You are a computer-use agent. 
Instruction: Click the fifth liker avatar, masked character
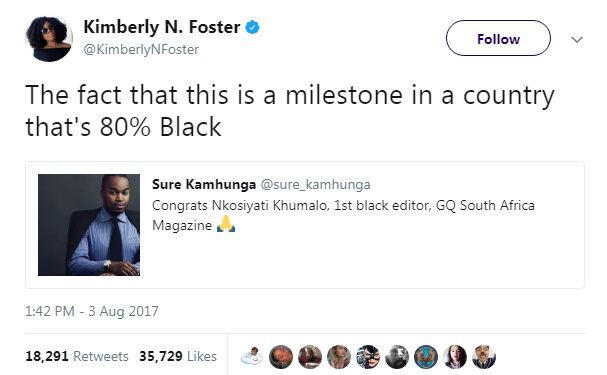368,356
